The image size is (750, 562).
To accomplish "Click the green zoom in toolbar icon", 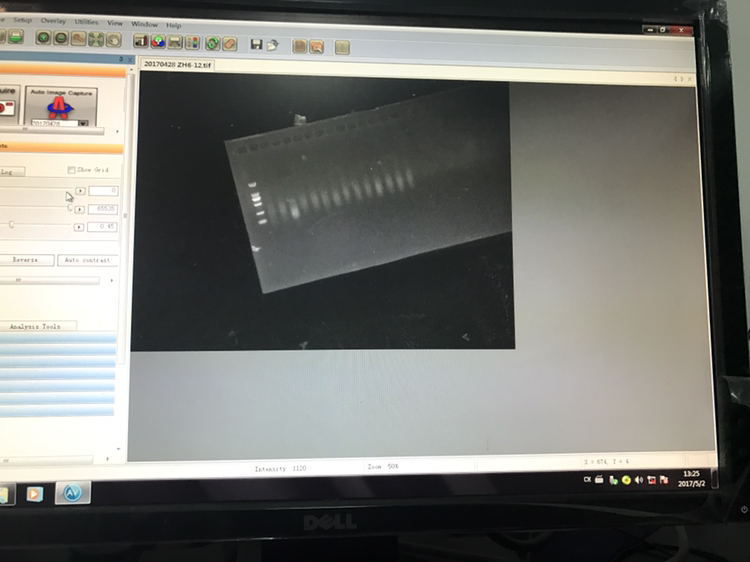I will (44, 38).
